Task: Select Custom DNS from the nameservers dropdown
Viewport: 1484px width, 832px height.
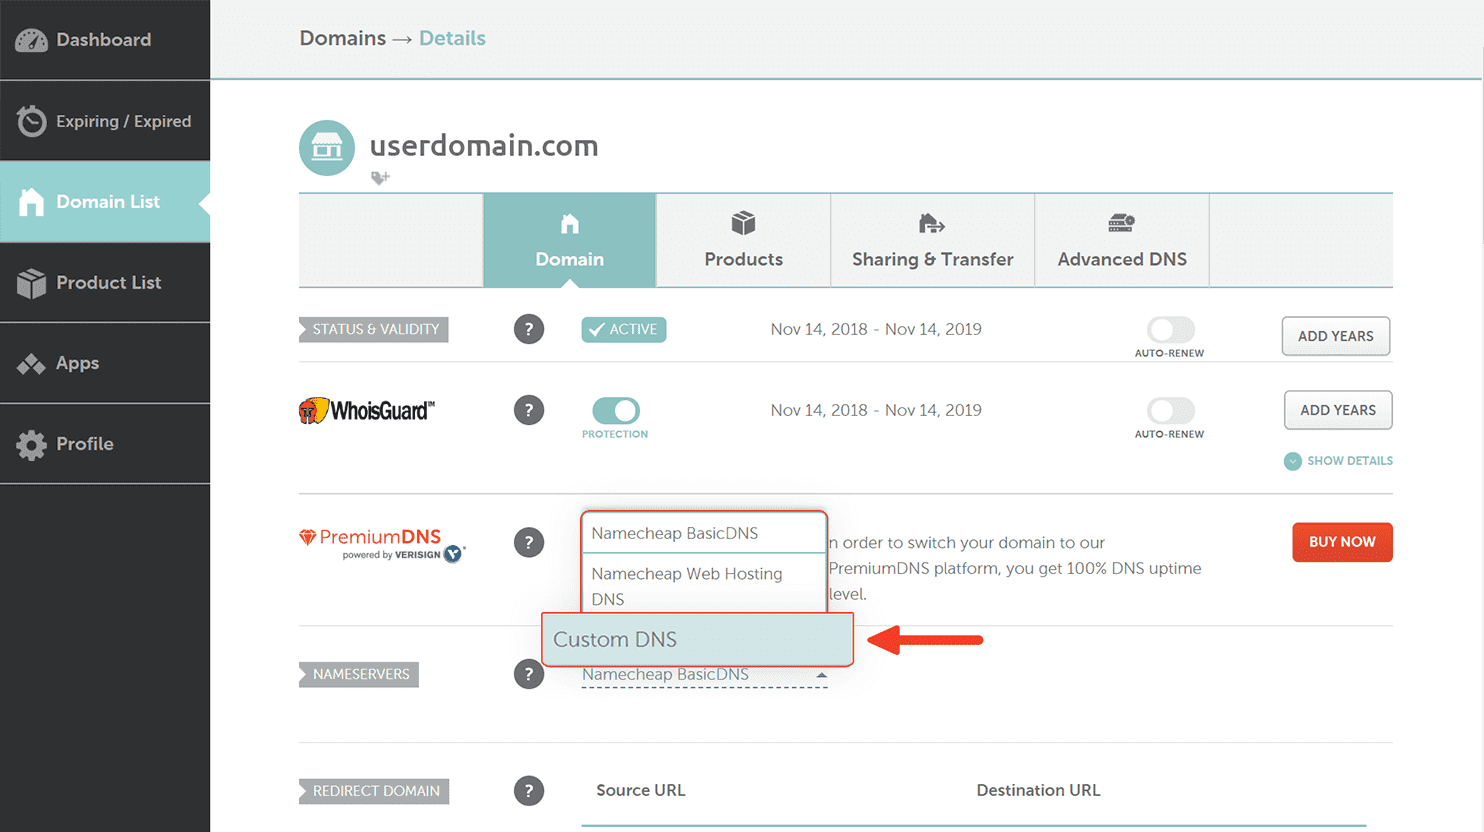Action: coord(697,639)
